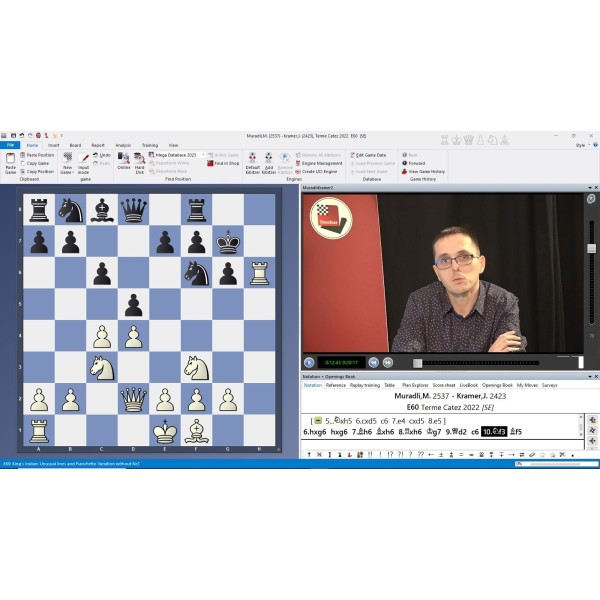Click Forward in Game History

(x=413, y=163)
